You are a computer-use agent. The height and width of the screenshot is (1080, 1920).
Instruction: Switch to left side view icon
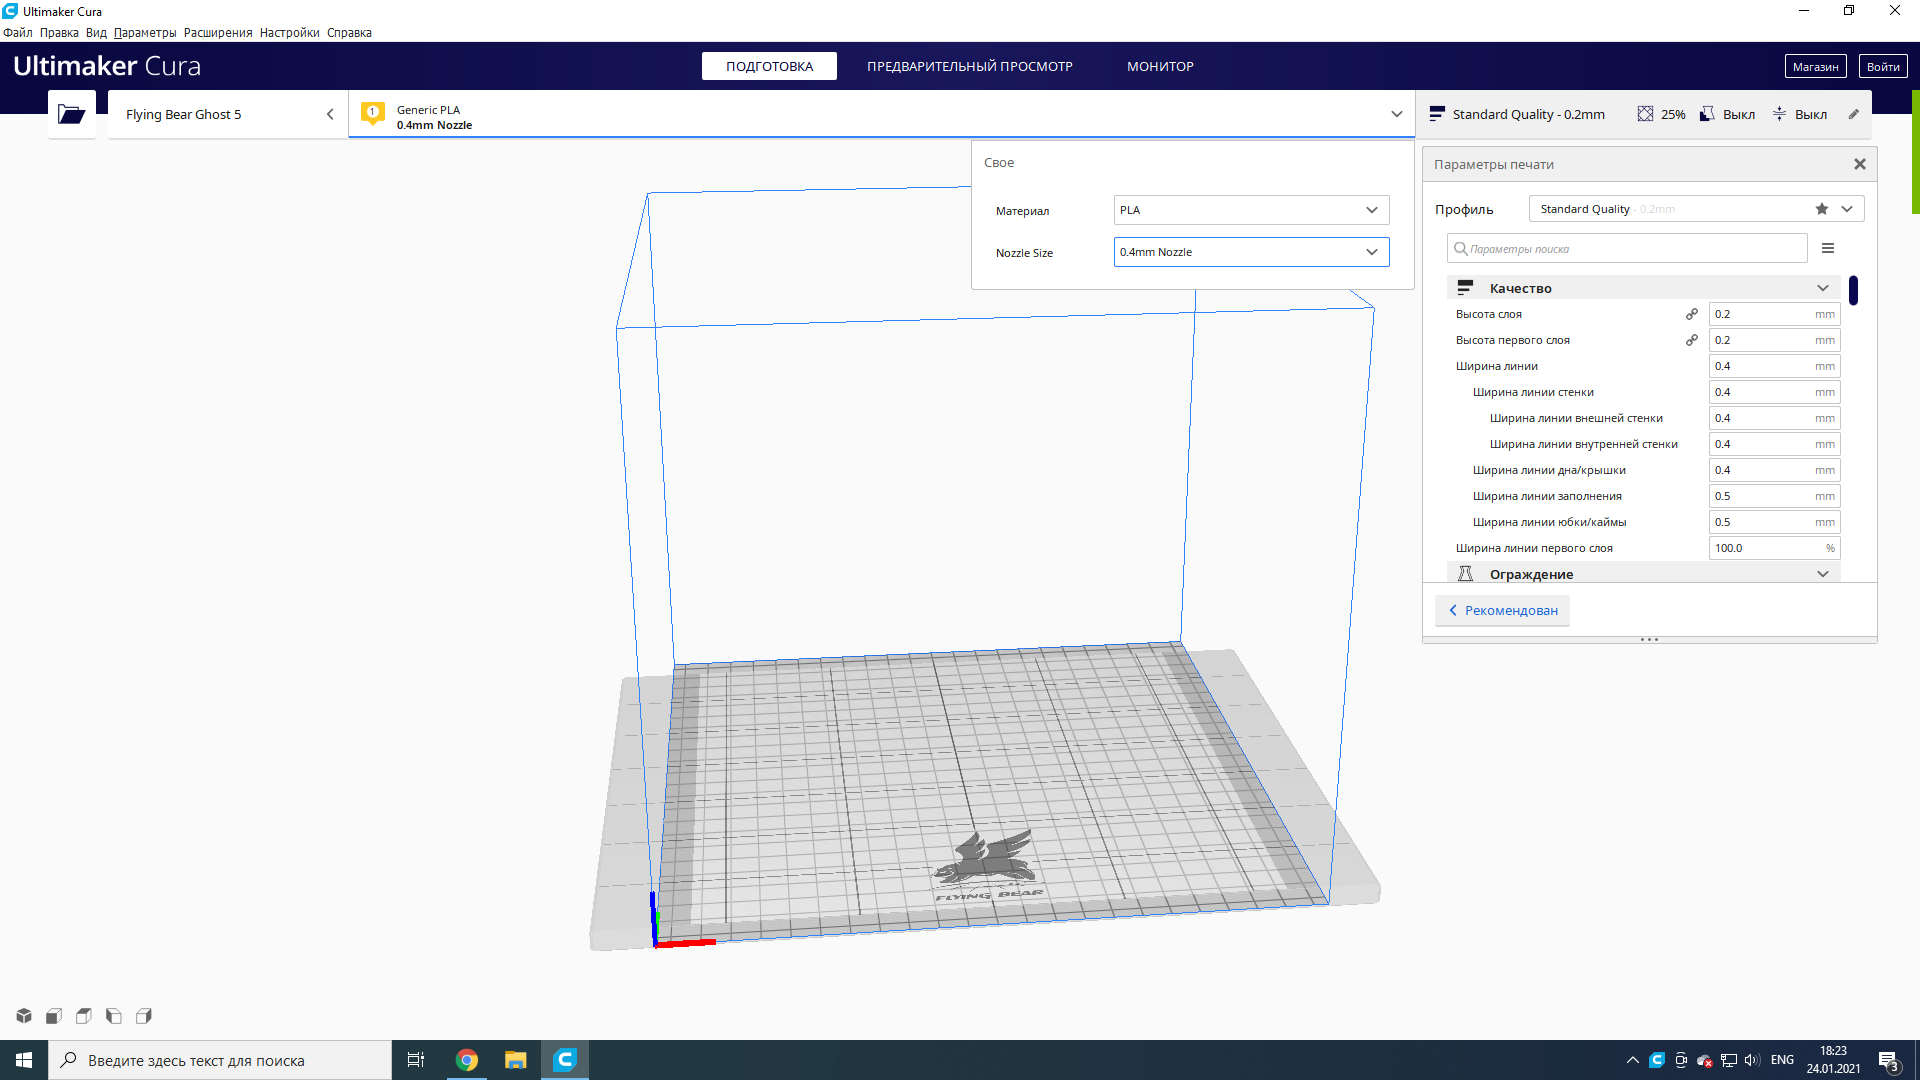click(x=114, y=1016)
